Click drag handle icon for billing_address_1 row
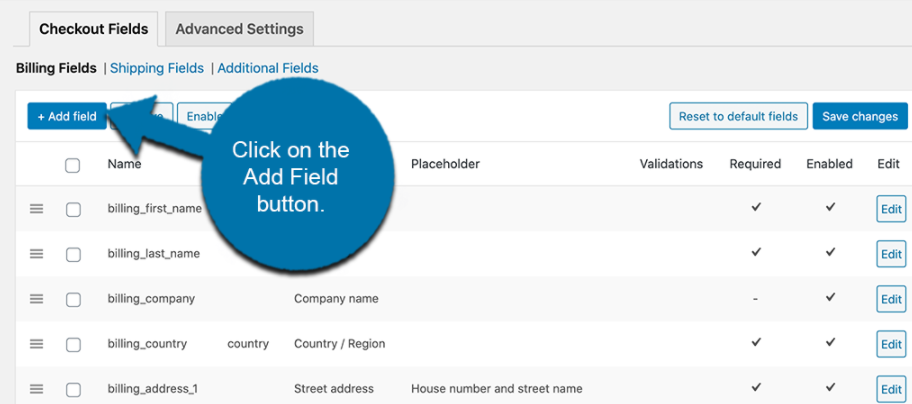Image resolution: width=912 pixels, height=404 pixels. pos(37,389)
